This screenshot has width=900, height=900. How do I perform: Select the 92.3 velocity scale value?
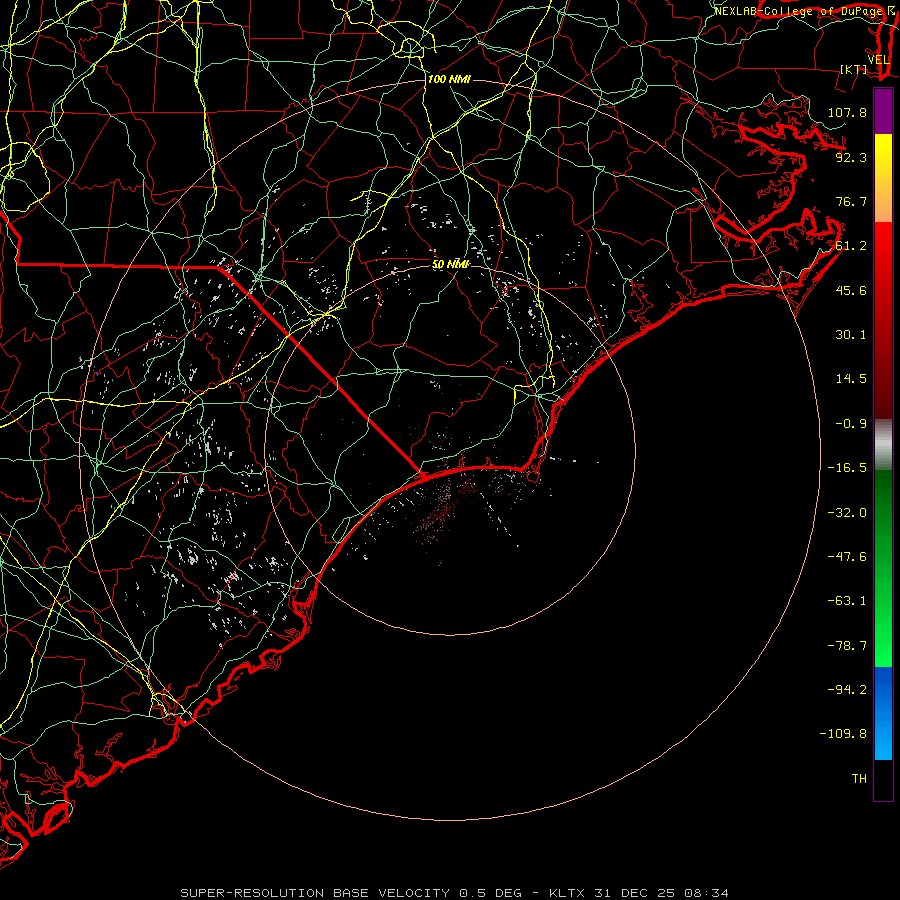tap(851, 157)
